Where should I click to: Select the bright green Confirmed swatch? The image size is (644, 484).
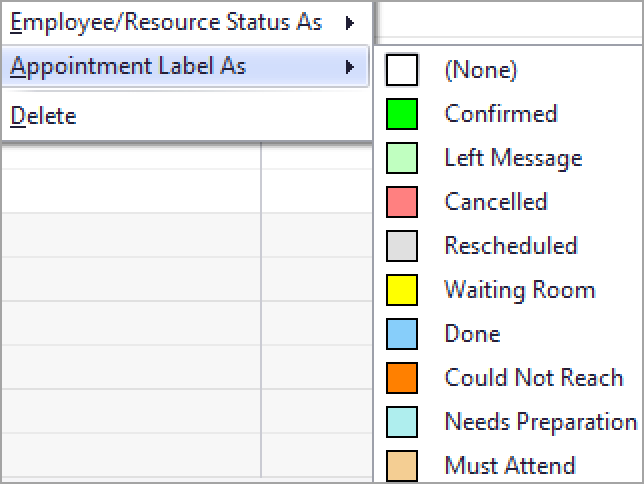[402, 114]
